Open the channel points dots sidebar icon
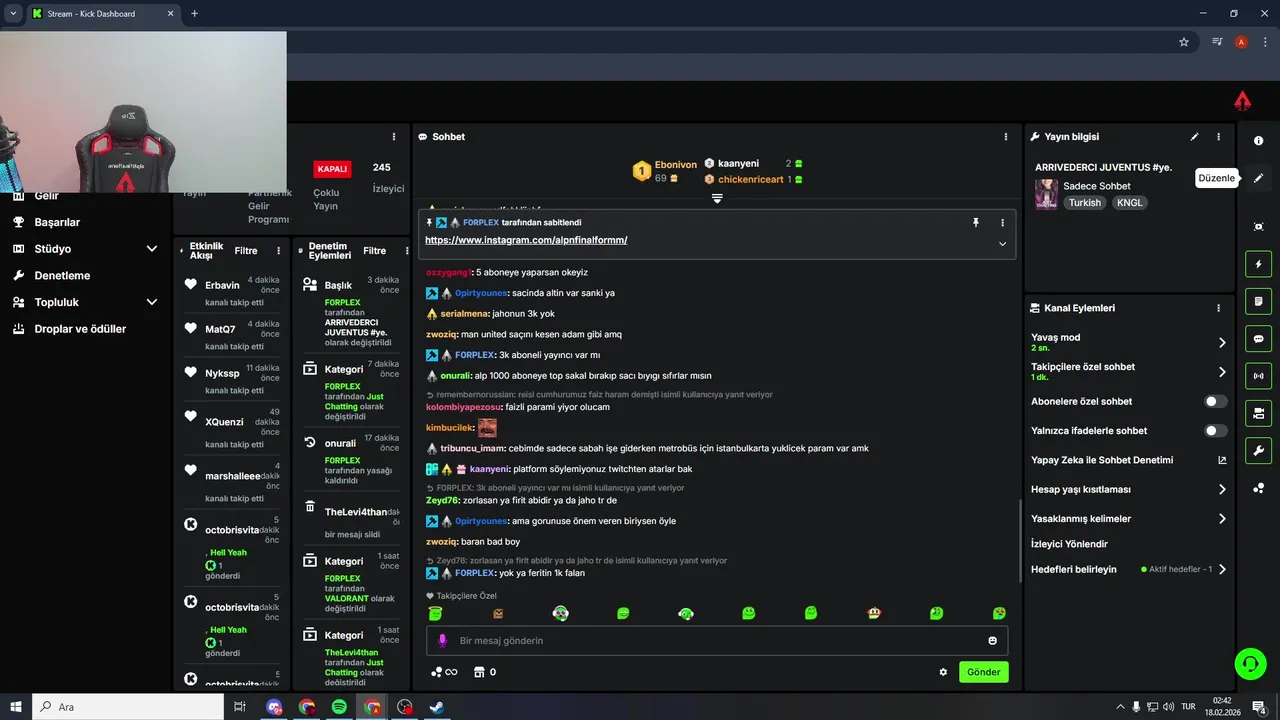 click(x=1258, y=488)
